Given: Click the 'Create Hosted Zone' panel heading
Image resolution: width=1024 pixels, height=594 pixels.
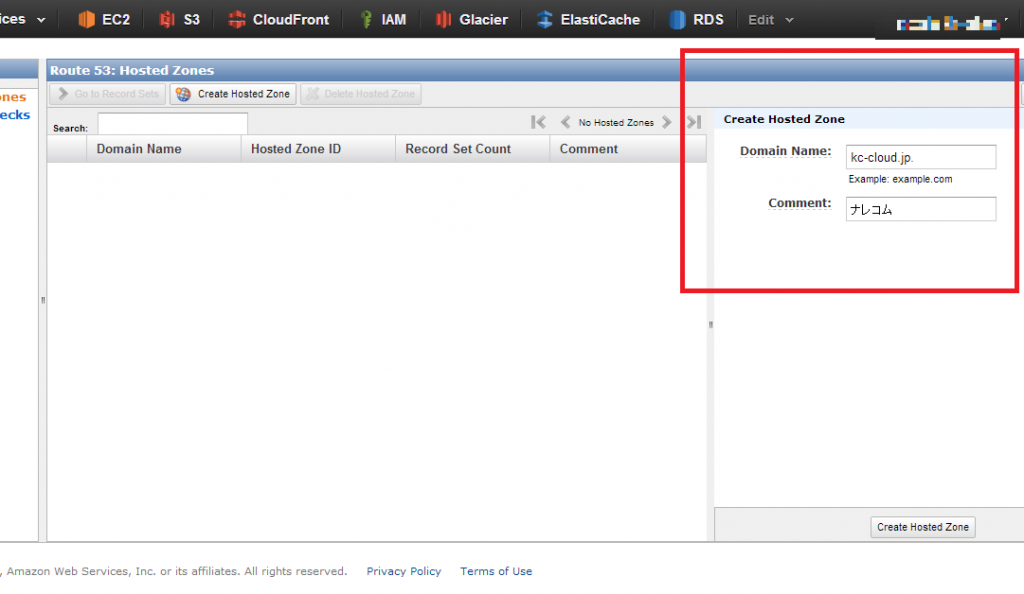Looking at the screenshot, I should (784, 119).
